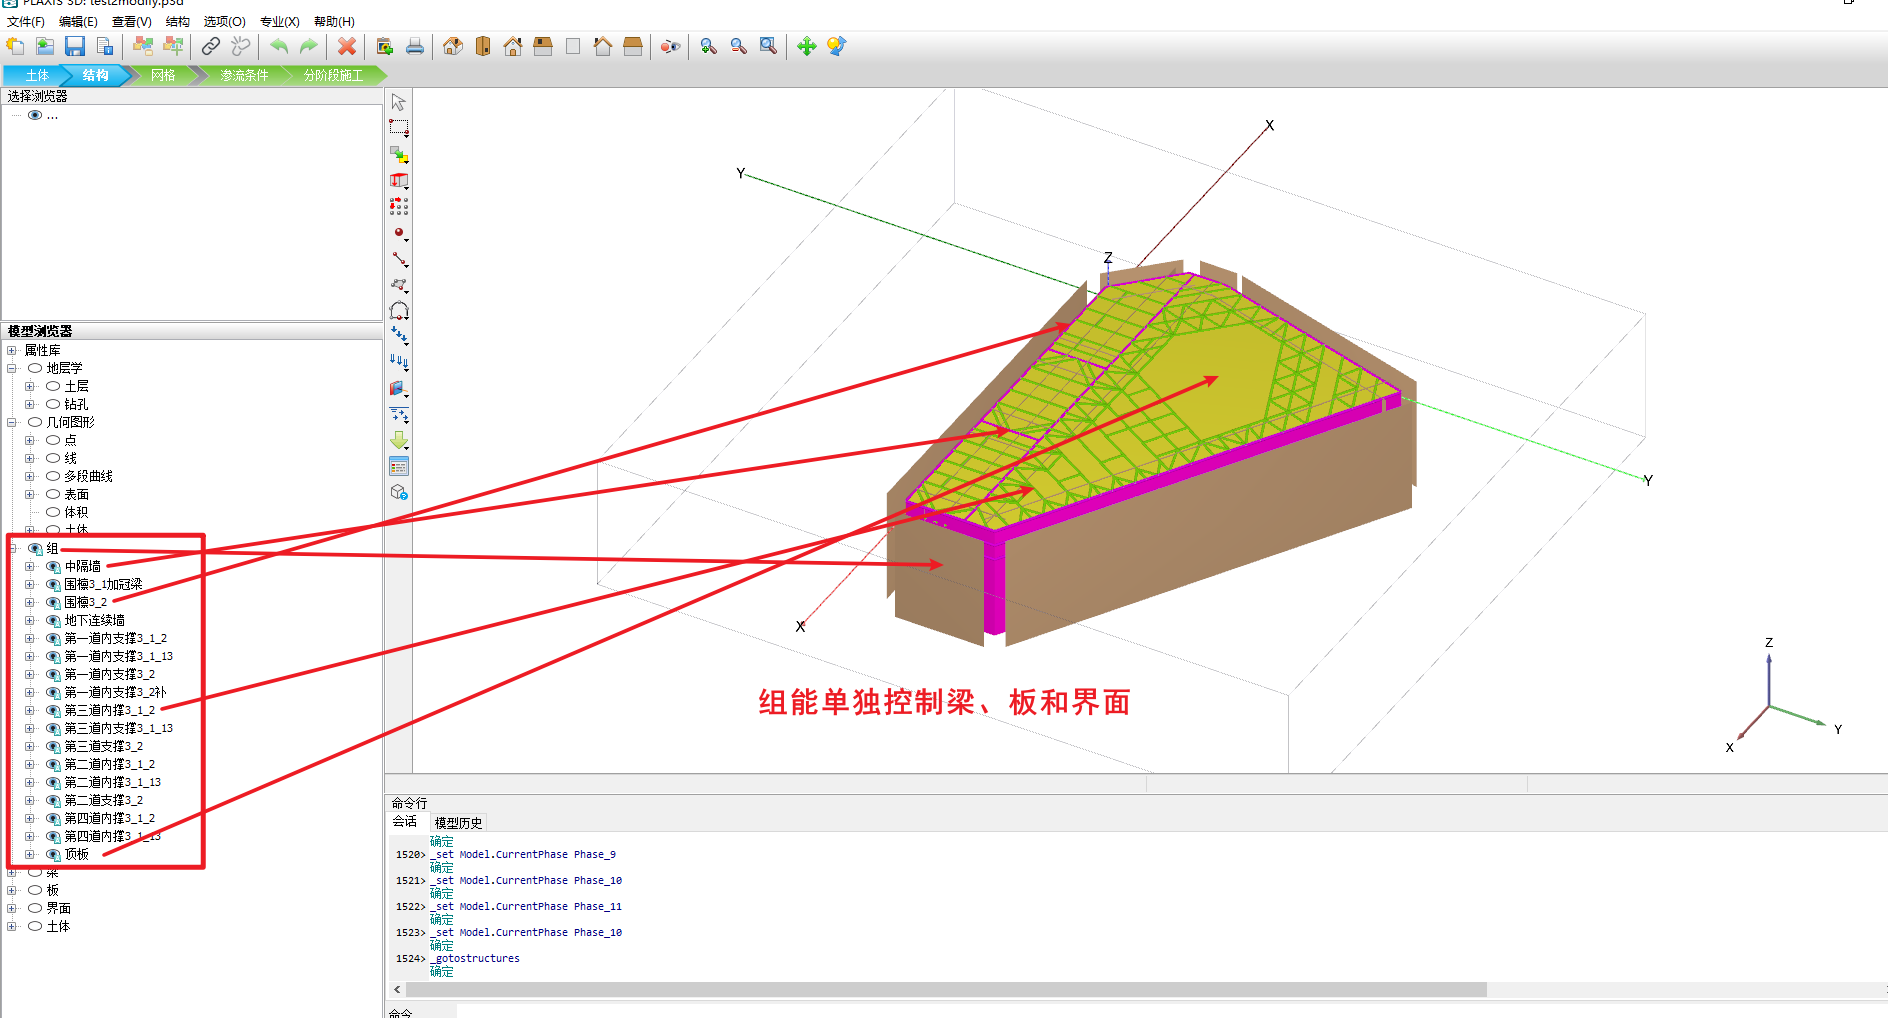Click the printer icon
This screenshot has height=1018, width=1888.
click(x=415, y=46)
